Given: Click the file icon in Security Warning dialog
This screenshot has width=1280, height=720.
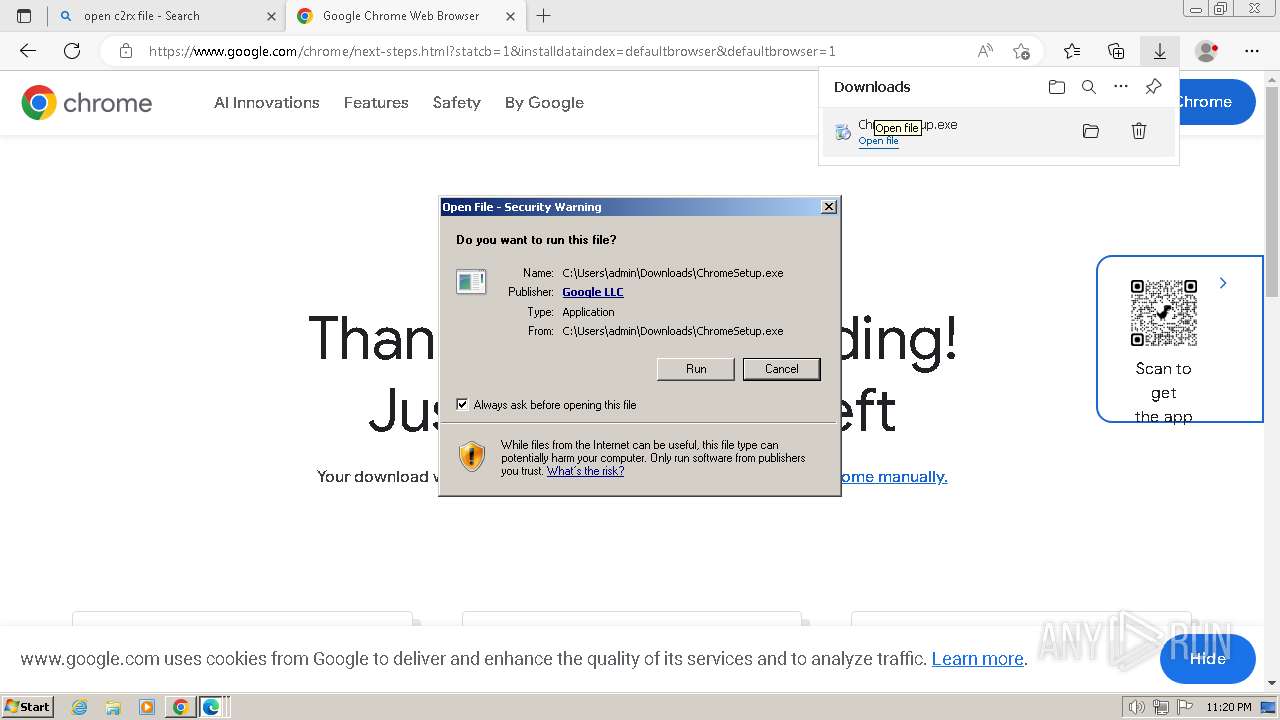Looking at the screenshot, I should pos(471,283).
